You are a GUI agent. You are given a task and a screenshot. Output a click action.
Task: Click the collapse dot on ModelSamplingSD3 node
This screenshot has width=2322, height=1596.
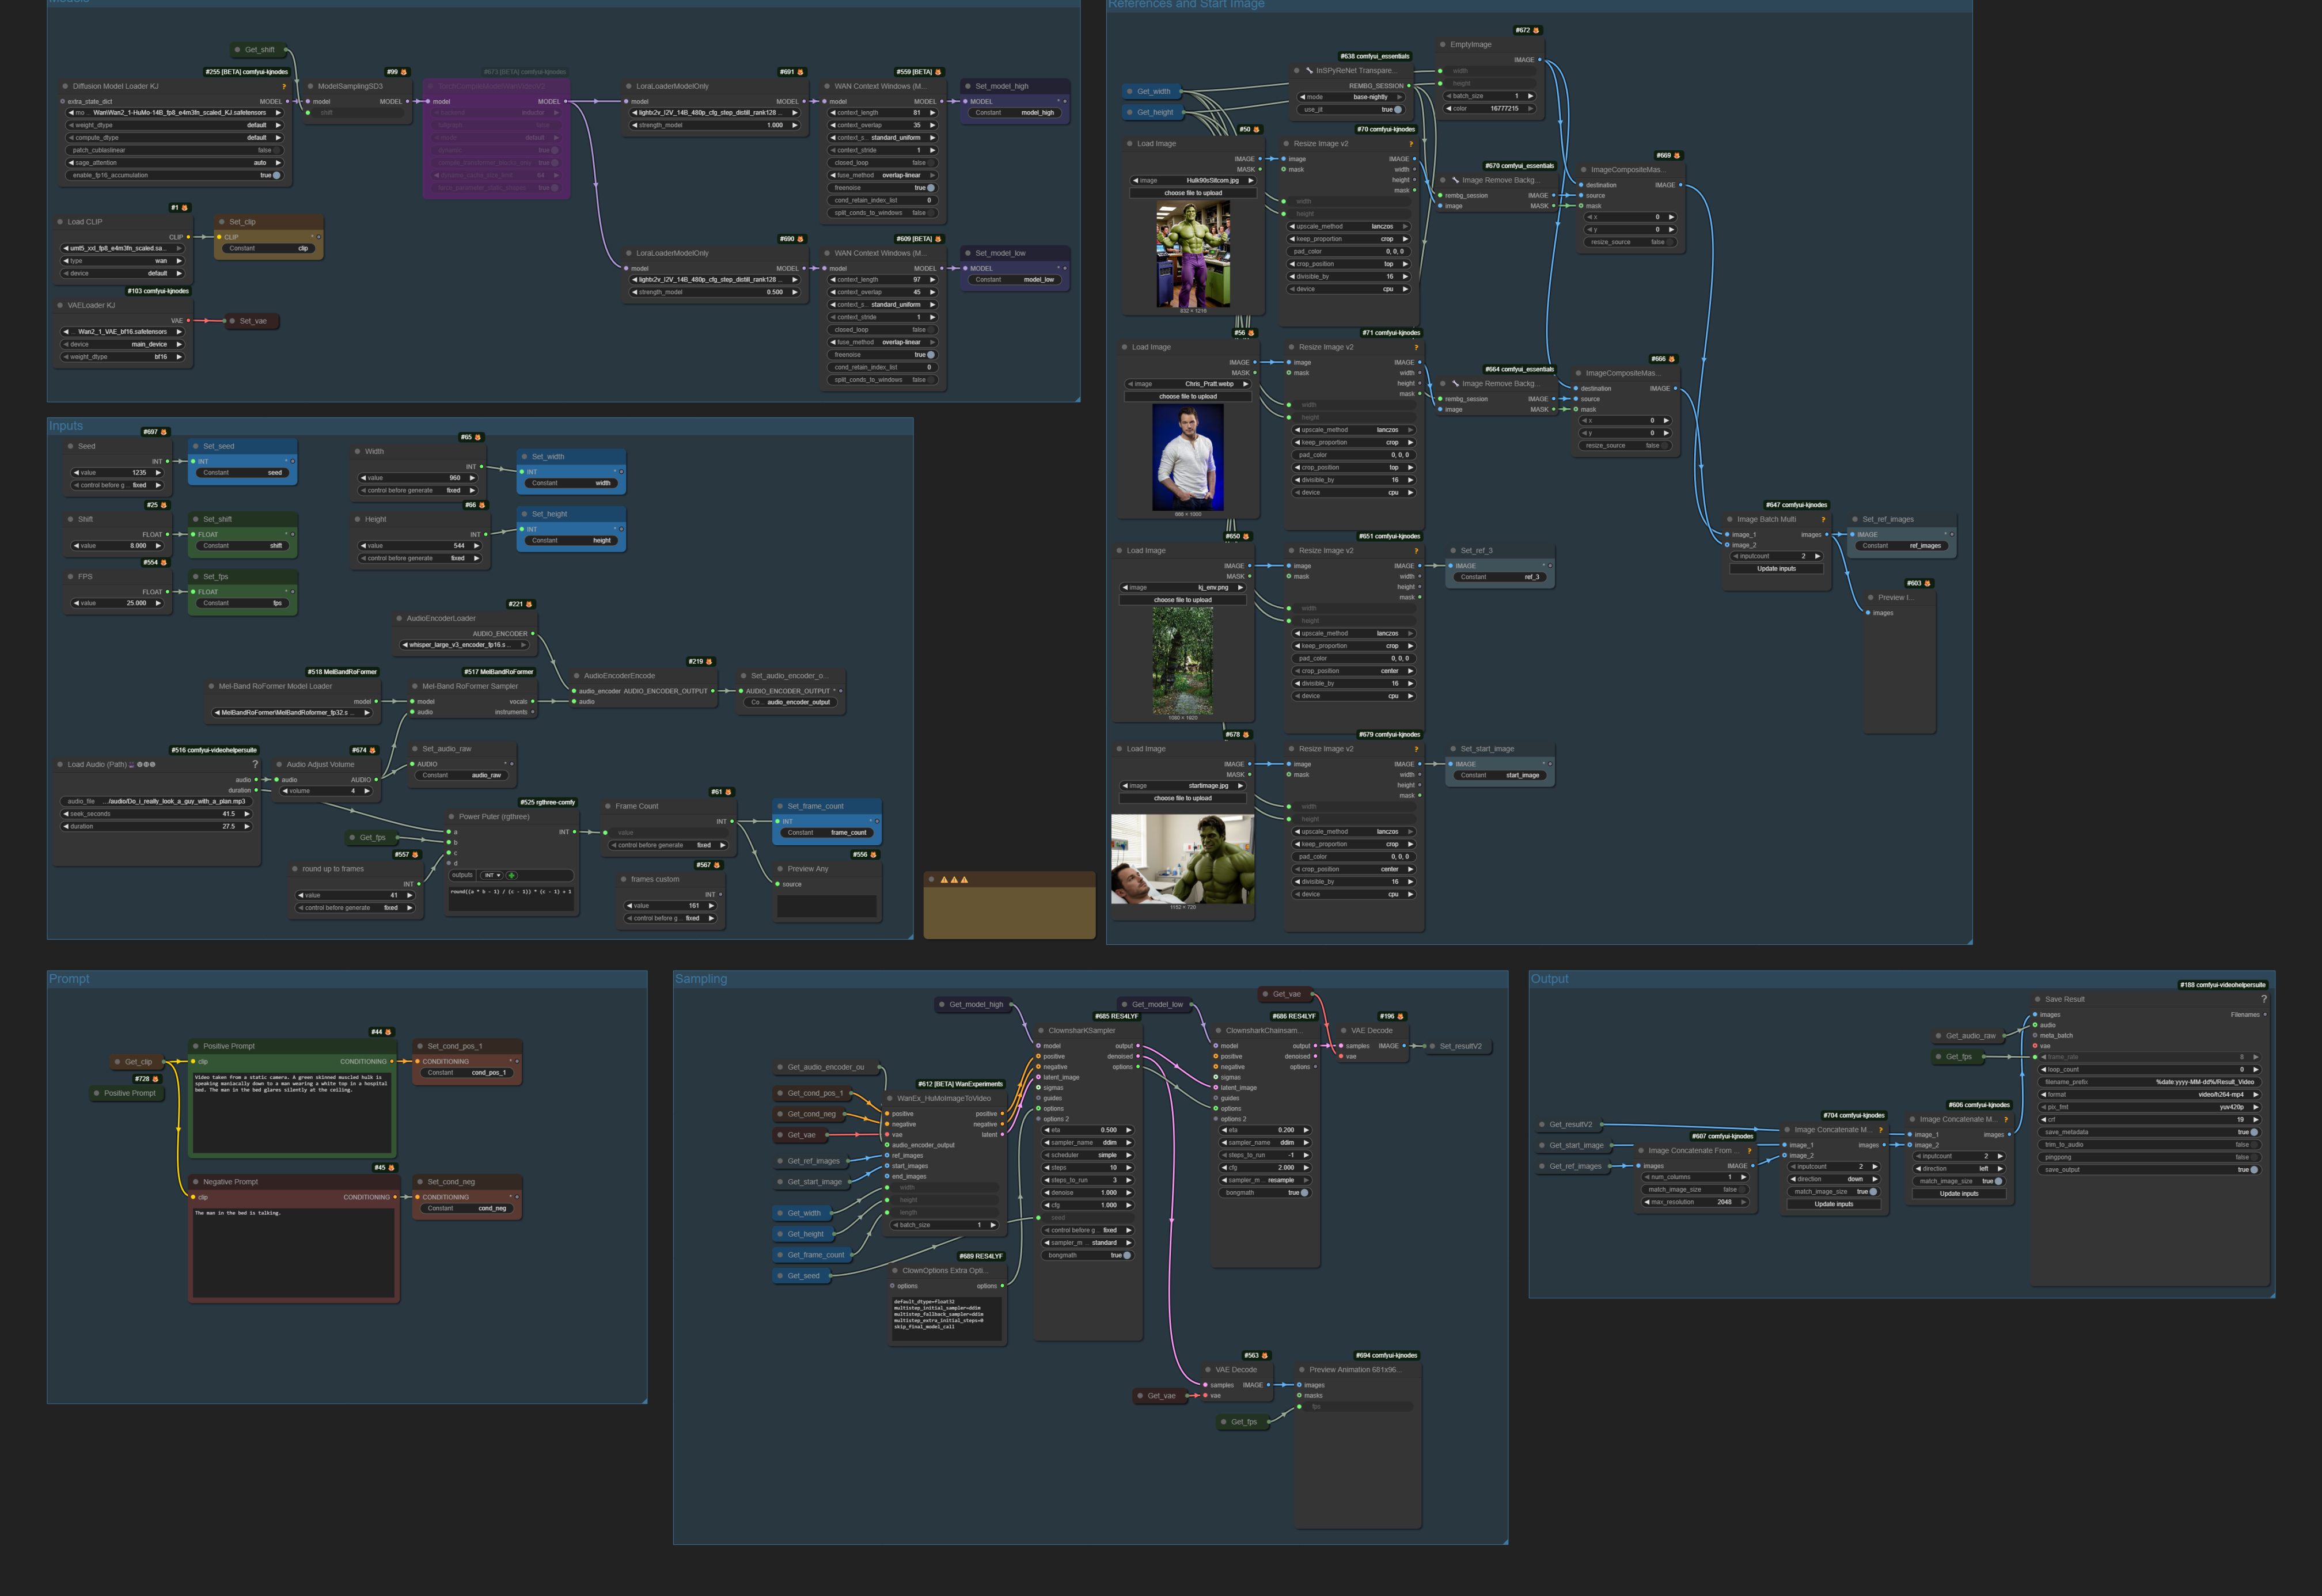click(x=310, y=86)
